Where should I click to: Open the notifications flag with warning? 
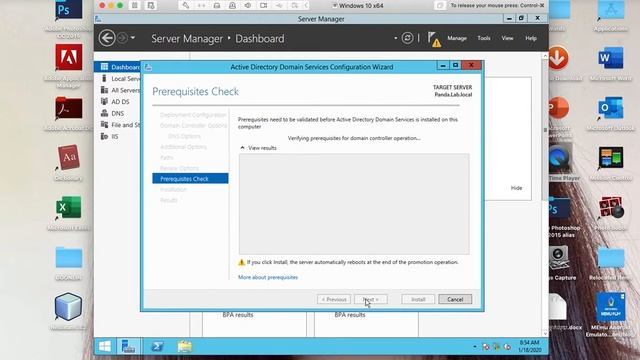click(x=434, y=39)
